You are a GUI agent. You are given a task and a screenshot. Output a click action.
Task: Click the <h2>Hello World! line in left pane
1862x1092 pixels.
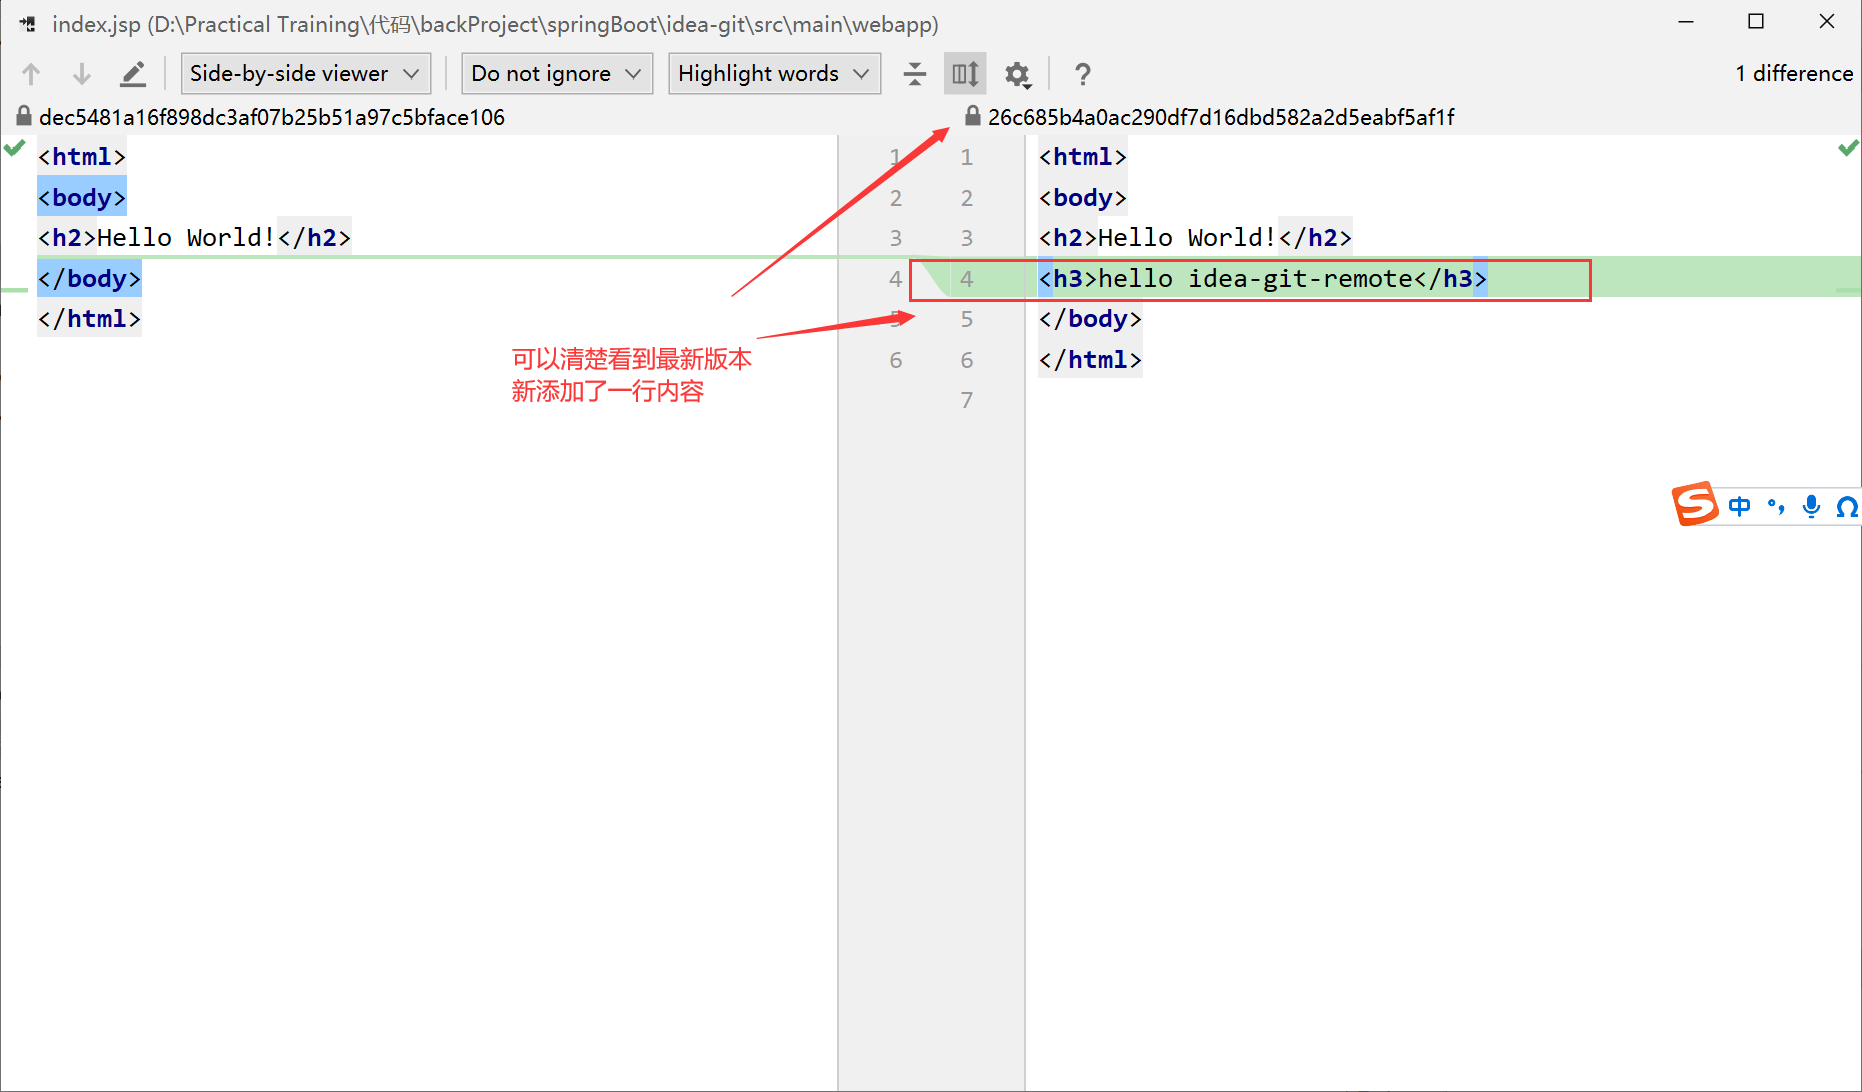[194, 237]
